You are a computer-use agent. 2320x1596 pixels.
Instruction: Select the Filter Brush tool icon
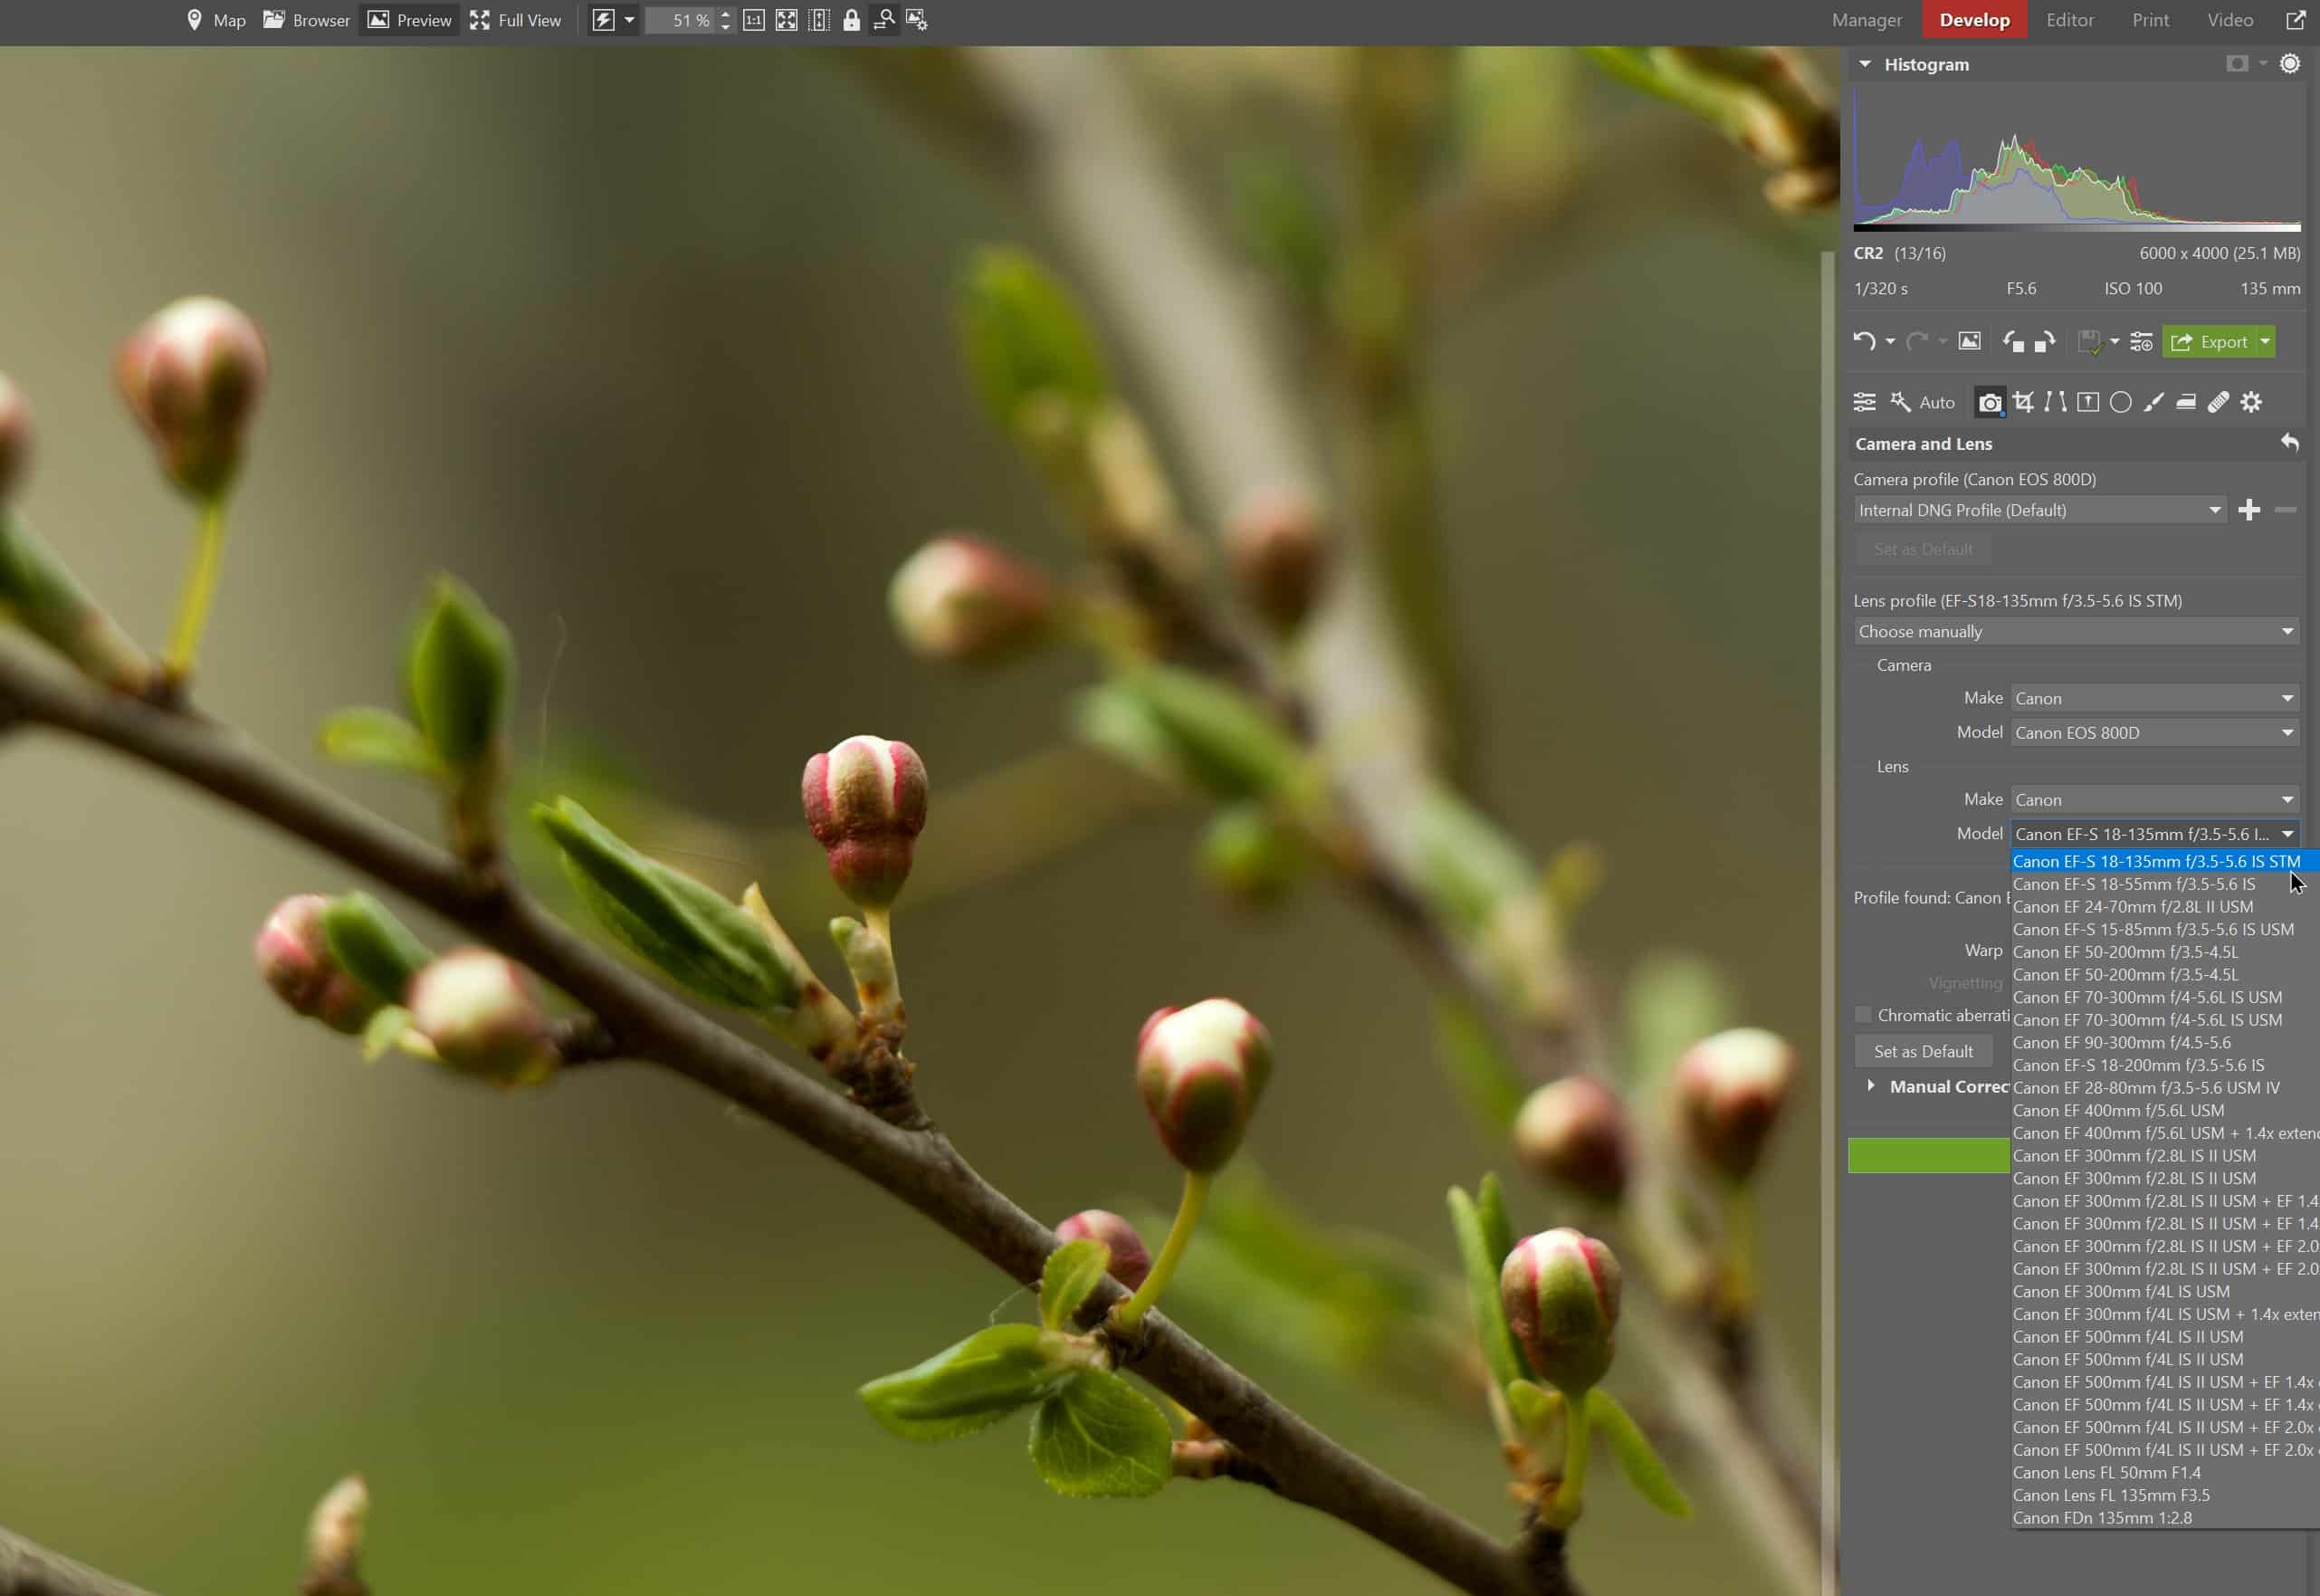point(2153,402)
